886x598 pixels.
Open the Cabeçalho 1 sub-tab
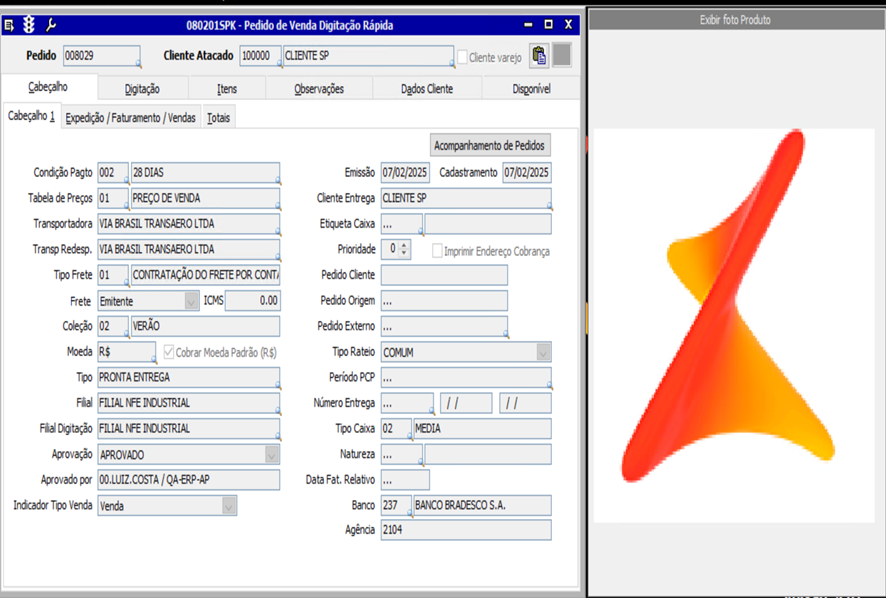(31, 116)
